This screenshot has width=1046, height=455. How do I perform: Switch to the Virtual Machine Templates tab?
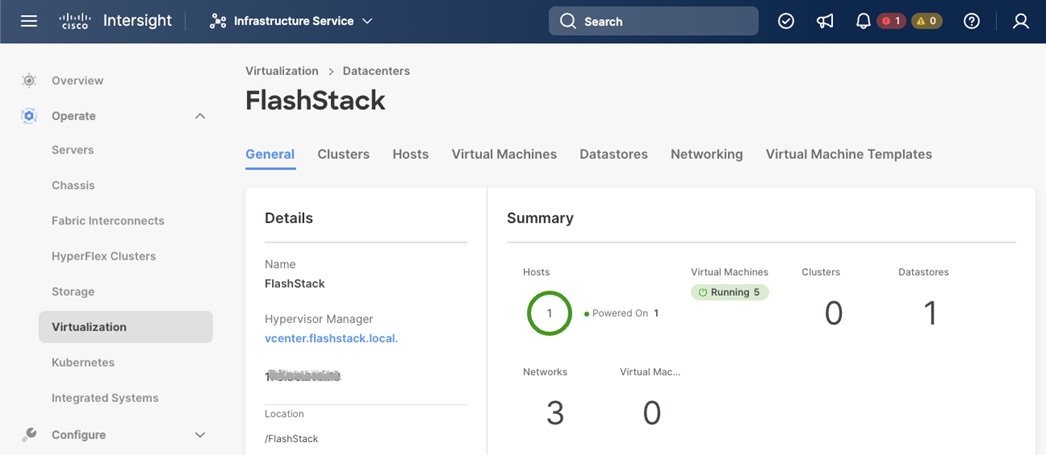coord(849,154)
